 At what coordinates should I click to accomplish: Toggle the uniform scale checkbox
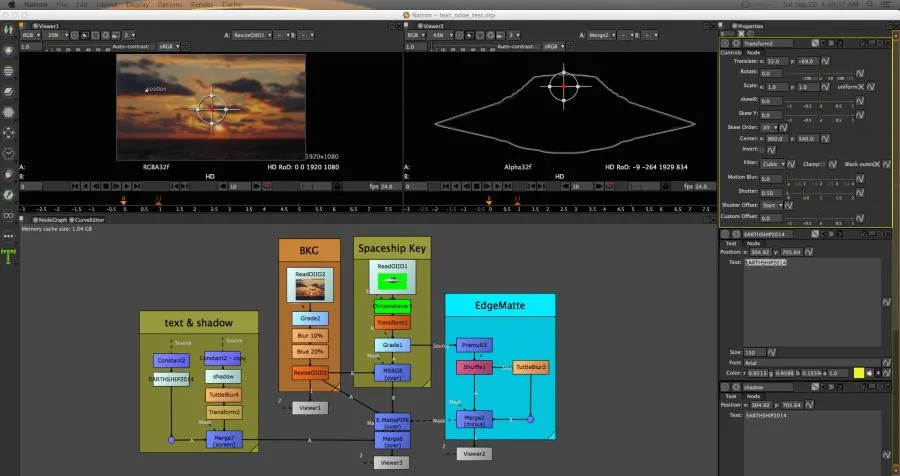861,87
